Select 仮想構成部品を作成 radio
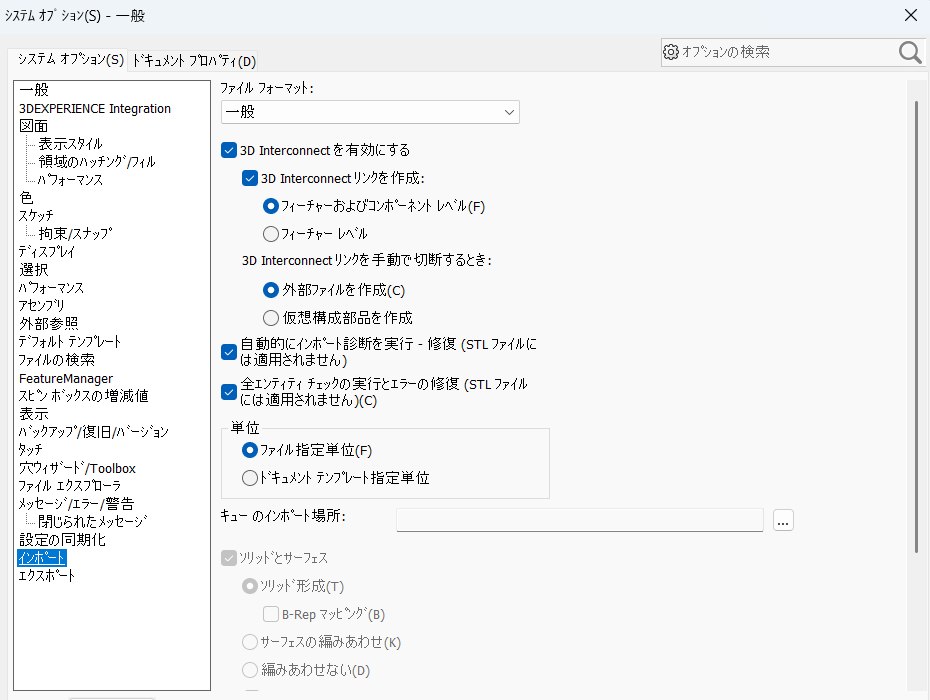 point(270,318)
